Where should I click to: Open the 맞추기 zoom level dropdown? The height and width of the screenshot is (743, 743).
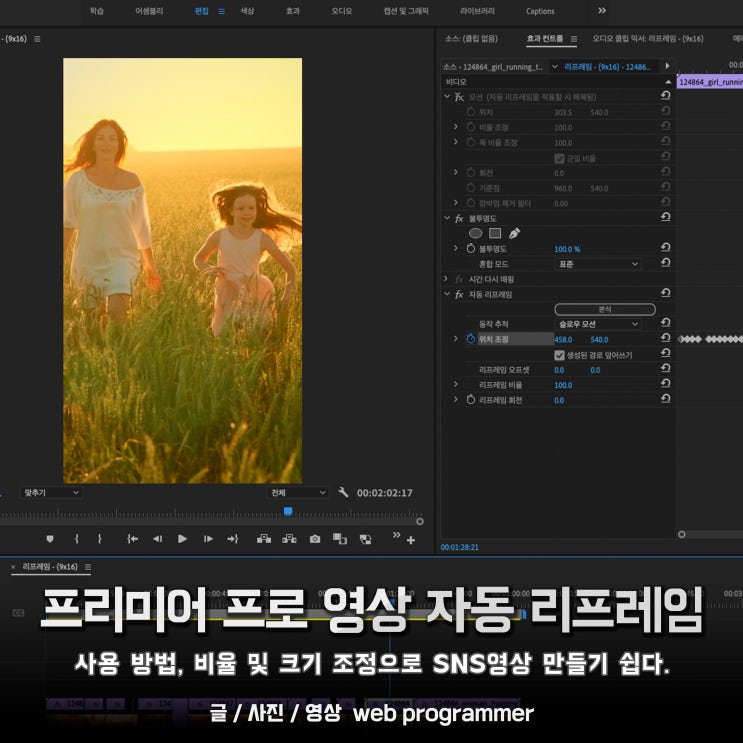(51, 493)
